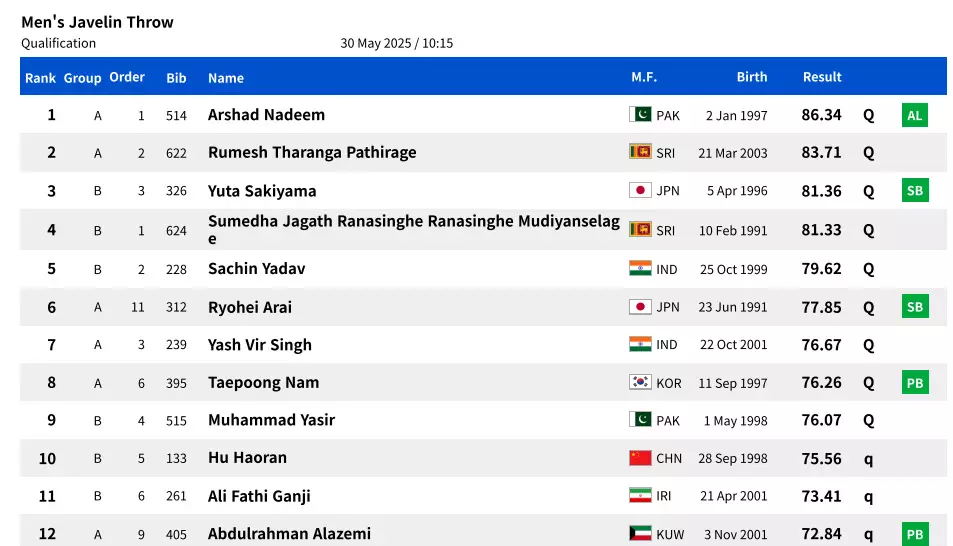Click the Result column header
The width and height of the screenshot is (953, 546).
[x=822, y=77]
